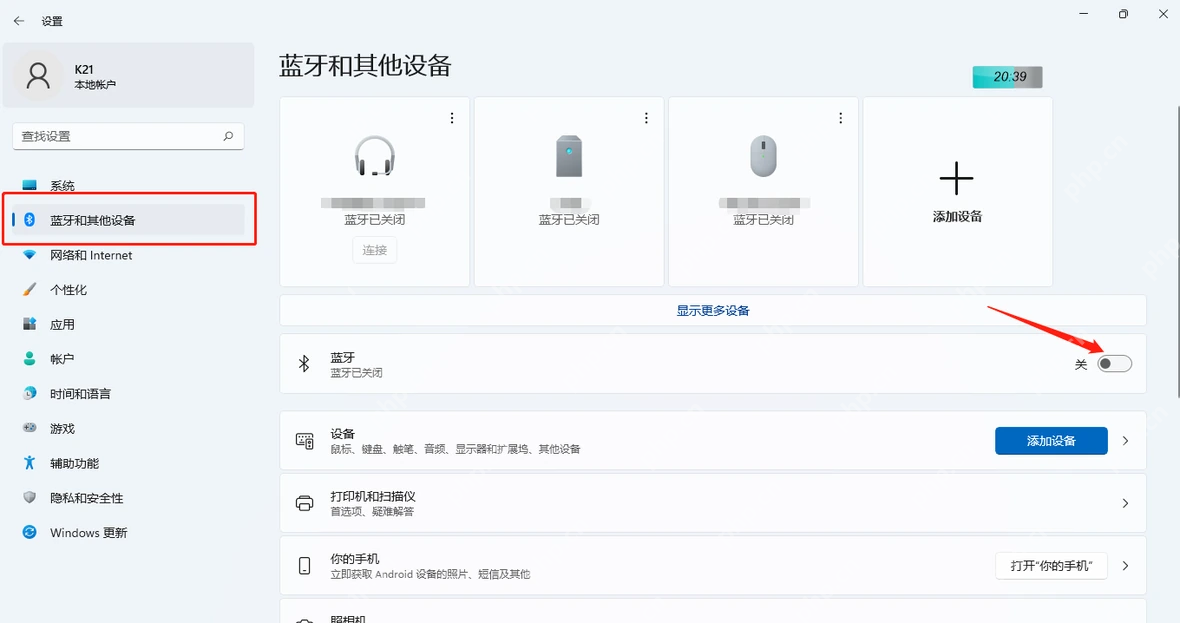Select the headset device card icon
Viewport: 1180px width, 623px height.
[375, 156]
